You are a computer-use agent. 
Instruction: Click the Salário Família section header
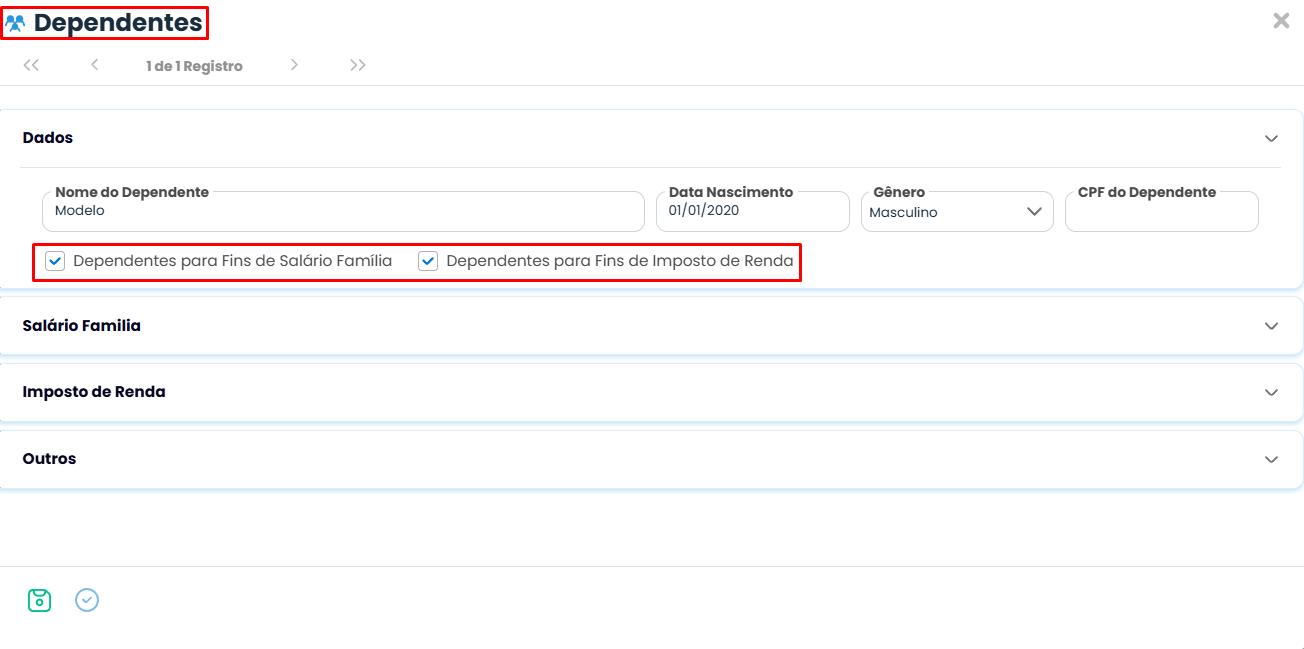(x=651, y=326)
